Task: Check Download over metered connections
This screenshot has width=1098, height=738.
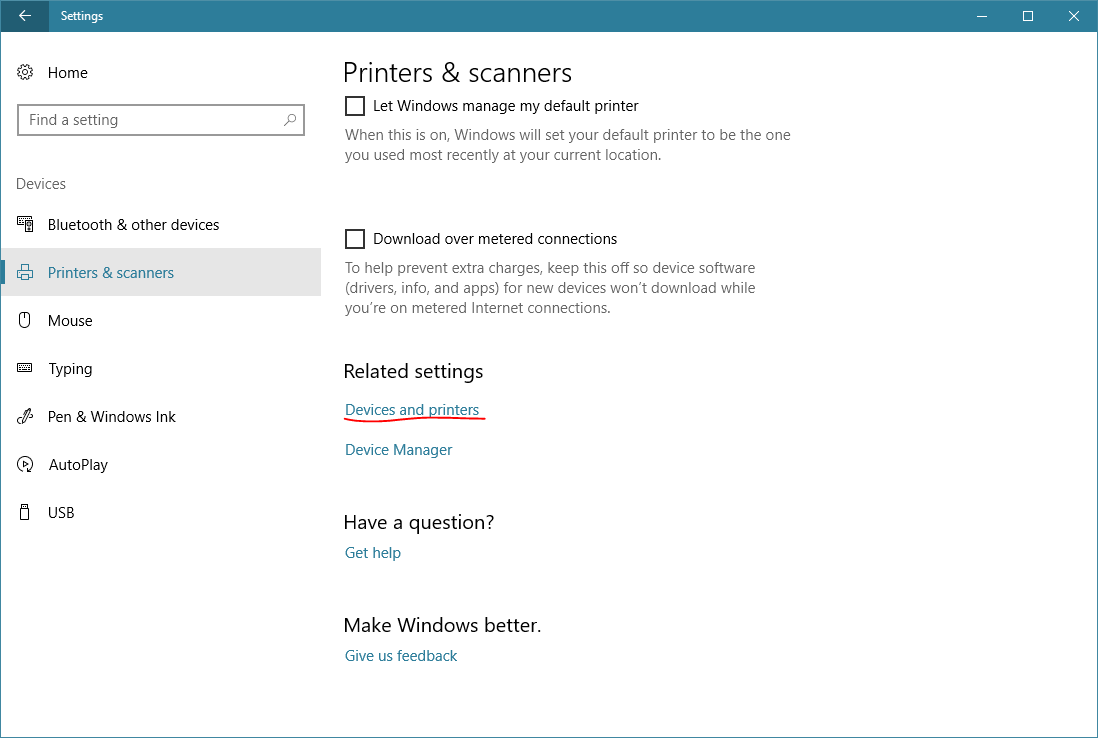Action: pyautogui.click(x=355, y=239)
